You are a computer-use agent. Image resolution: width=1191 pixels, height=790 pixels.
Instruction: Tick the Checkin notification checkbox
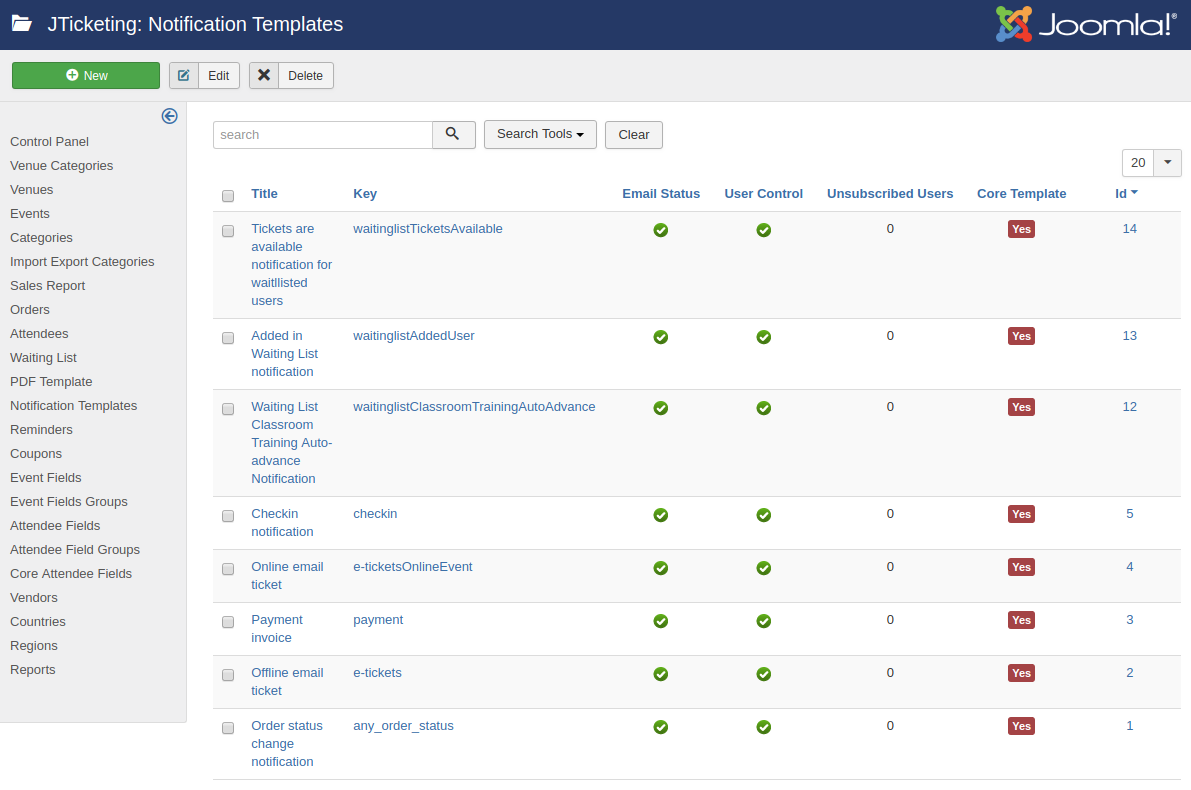[228, 516]
